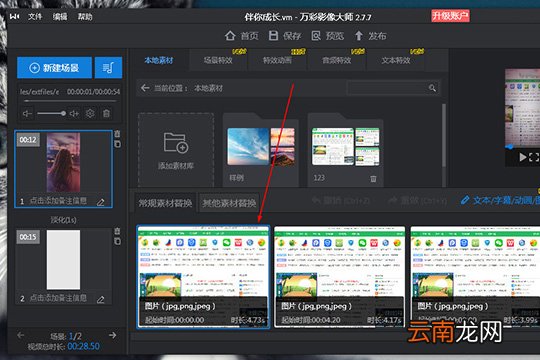The width and height of the screenshot is (540, 360).
Task: Switch to 本地素材 tab
Action: [x=159, y=60]
